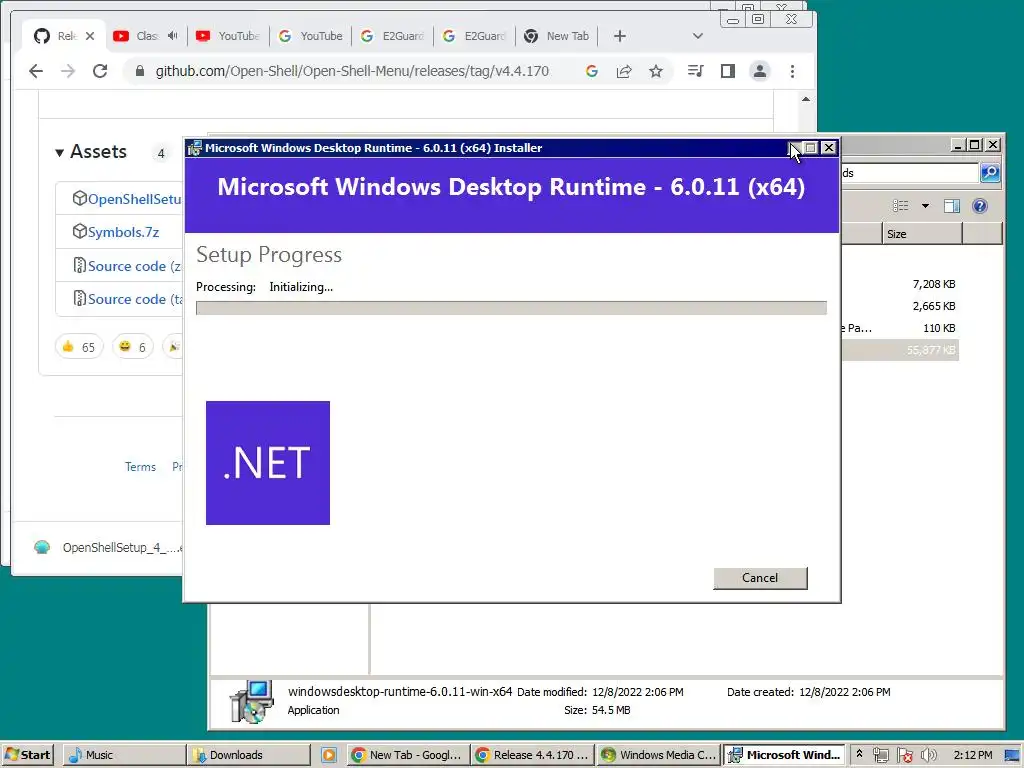Open Chrome profile avatar

click(760, 71)
